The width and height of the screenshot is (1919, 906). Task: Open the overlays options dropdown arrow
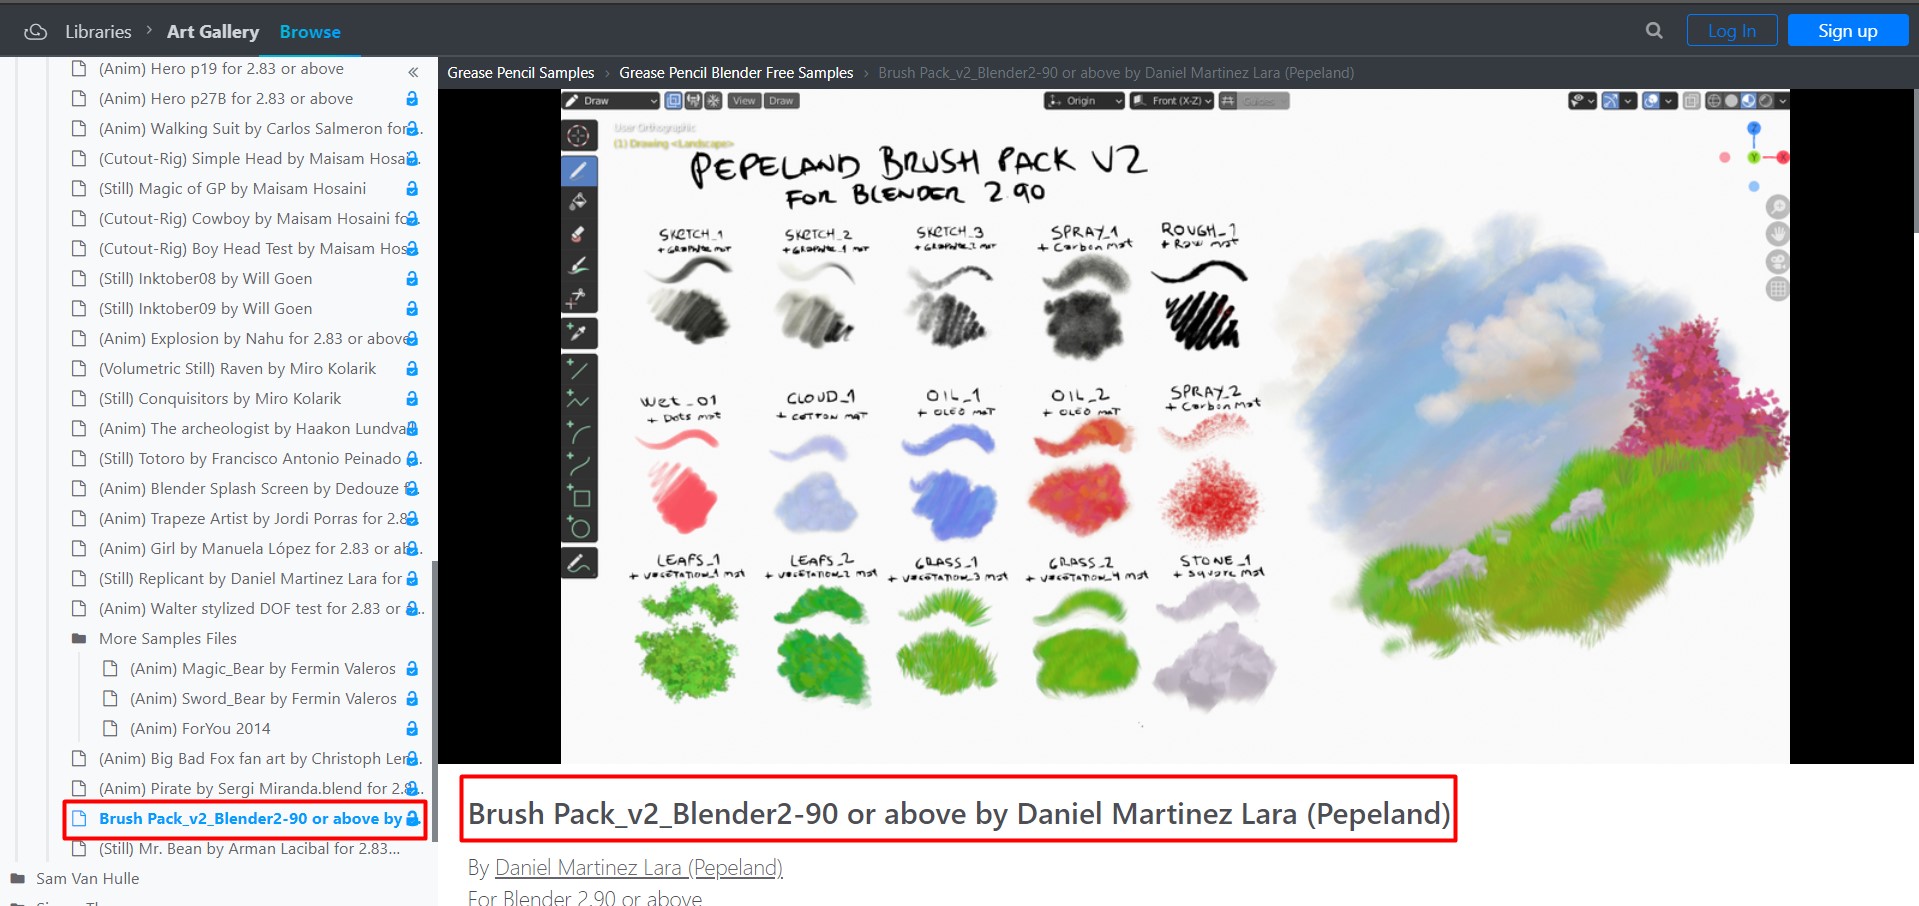coord(1670,101)
